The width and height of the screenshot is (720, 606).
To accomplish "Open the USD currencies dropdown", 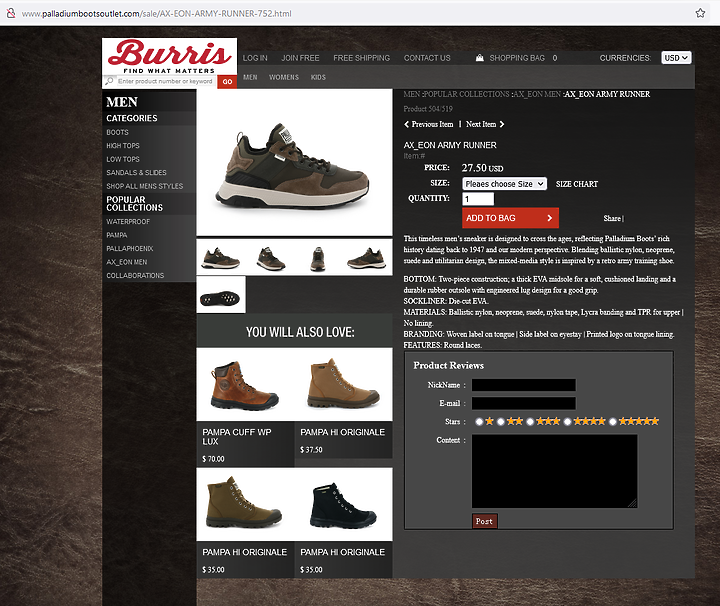I will pyautogui.click(x=676, y=58).
